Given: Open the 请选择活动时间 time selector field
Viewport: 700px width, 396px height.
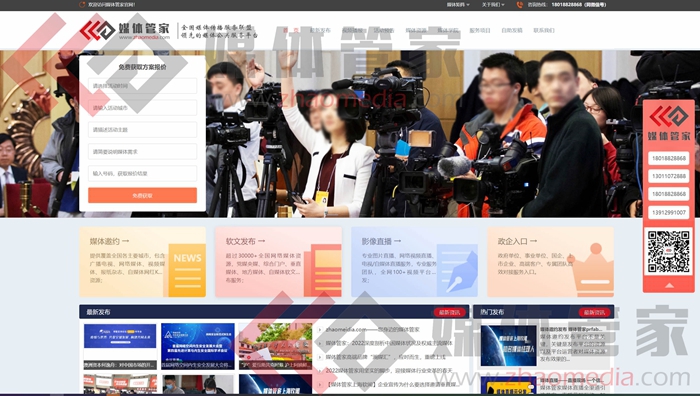Looking at the screenshot, I should click(x=142, y=86).
